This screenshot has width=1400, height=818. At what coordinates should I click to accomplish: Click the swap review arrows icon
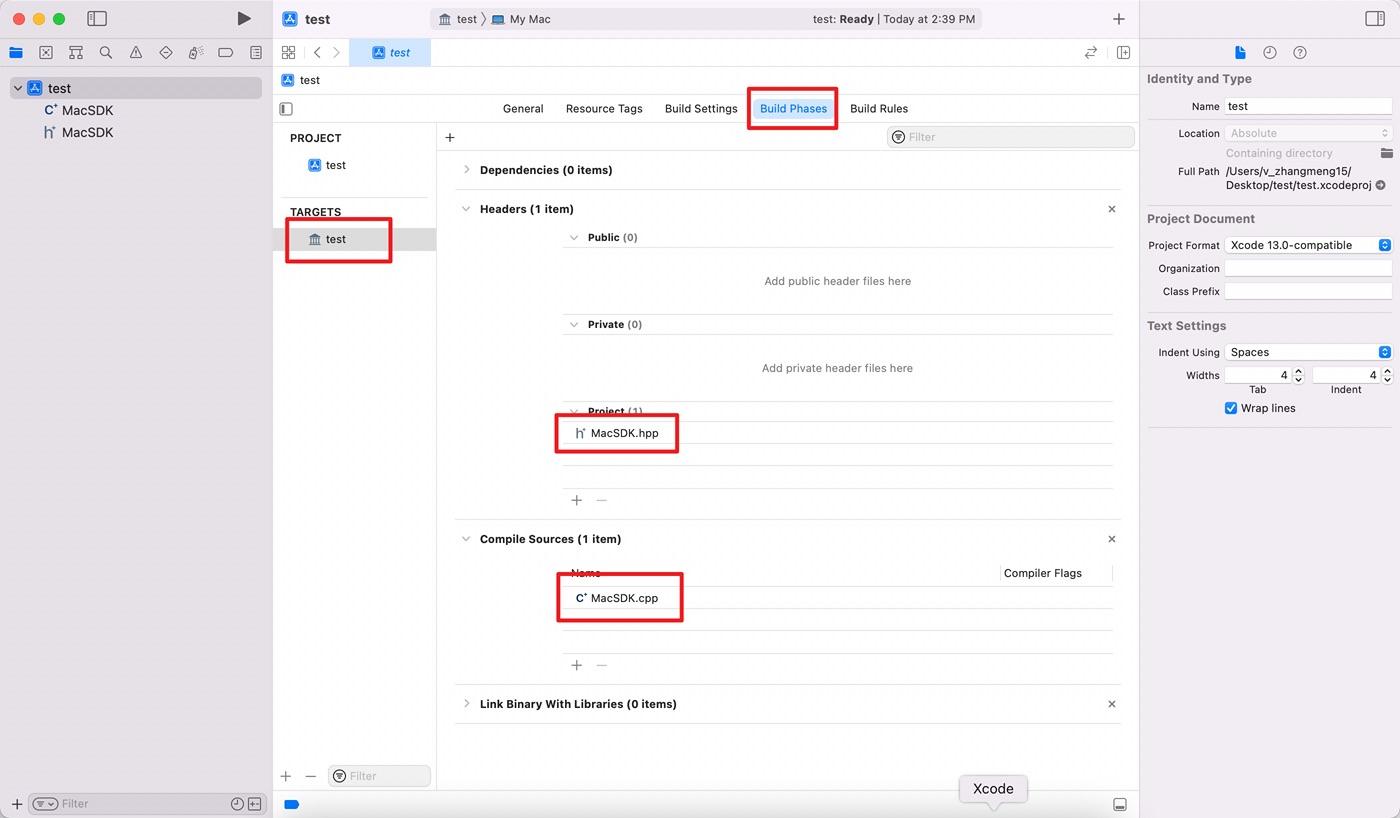point(1091,53)
